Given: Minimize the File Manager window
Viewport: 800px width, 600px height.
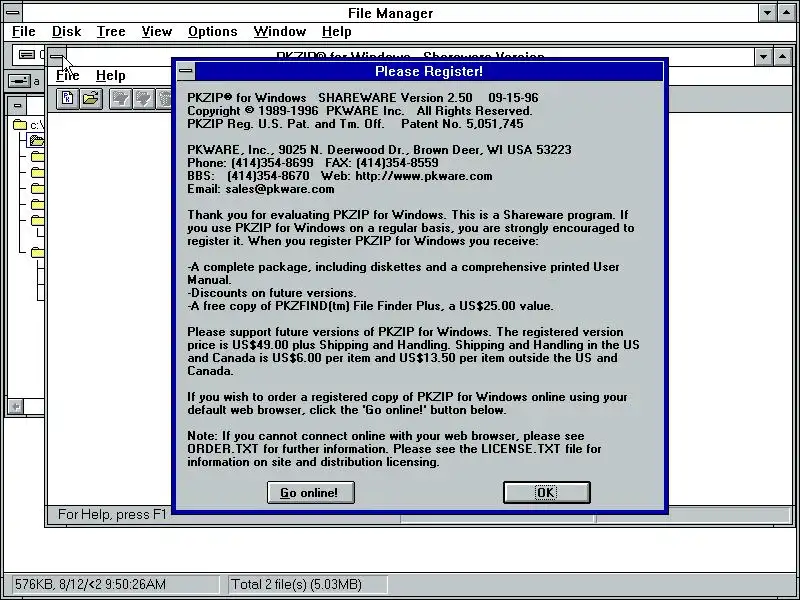Looking at the screenshot, I should (x=767, y=13).
